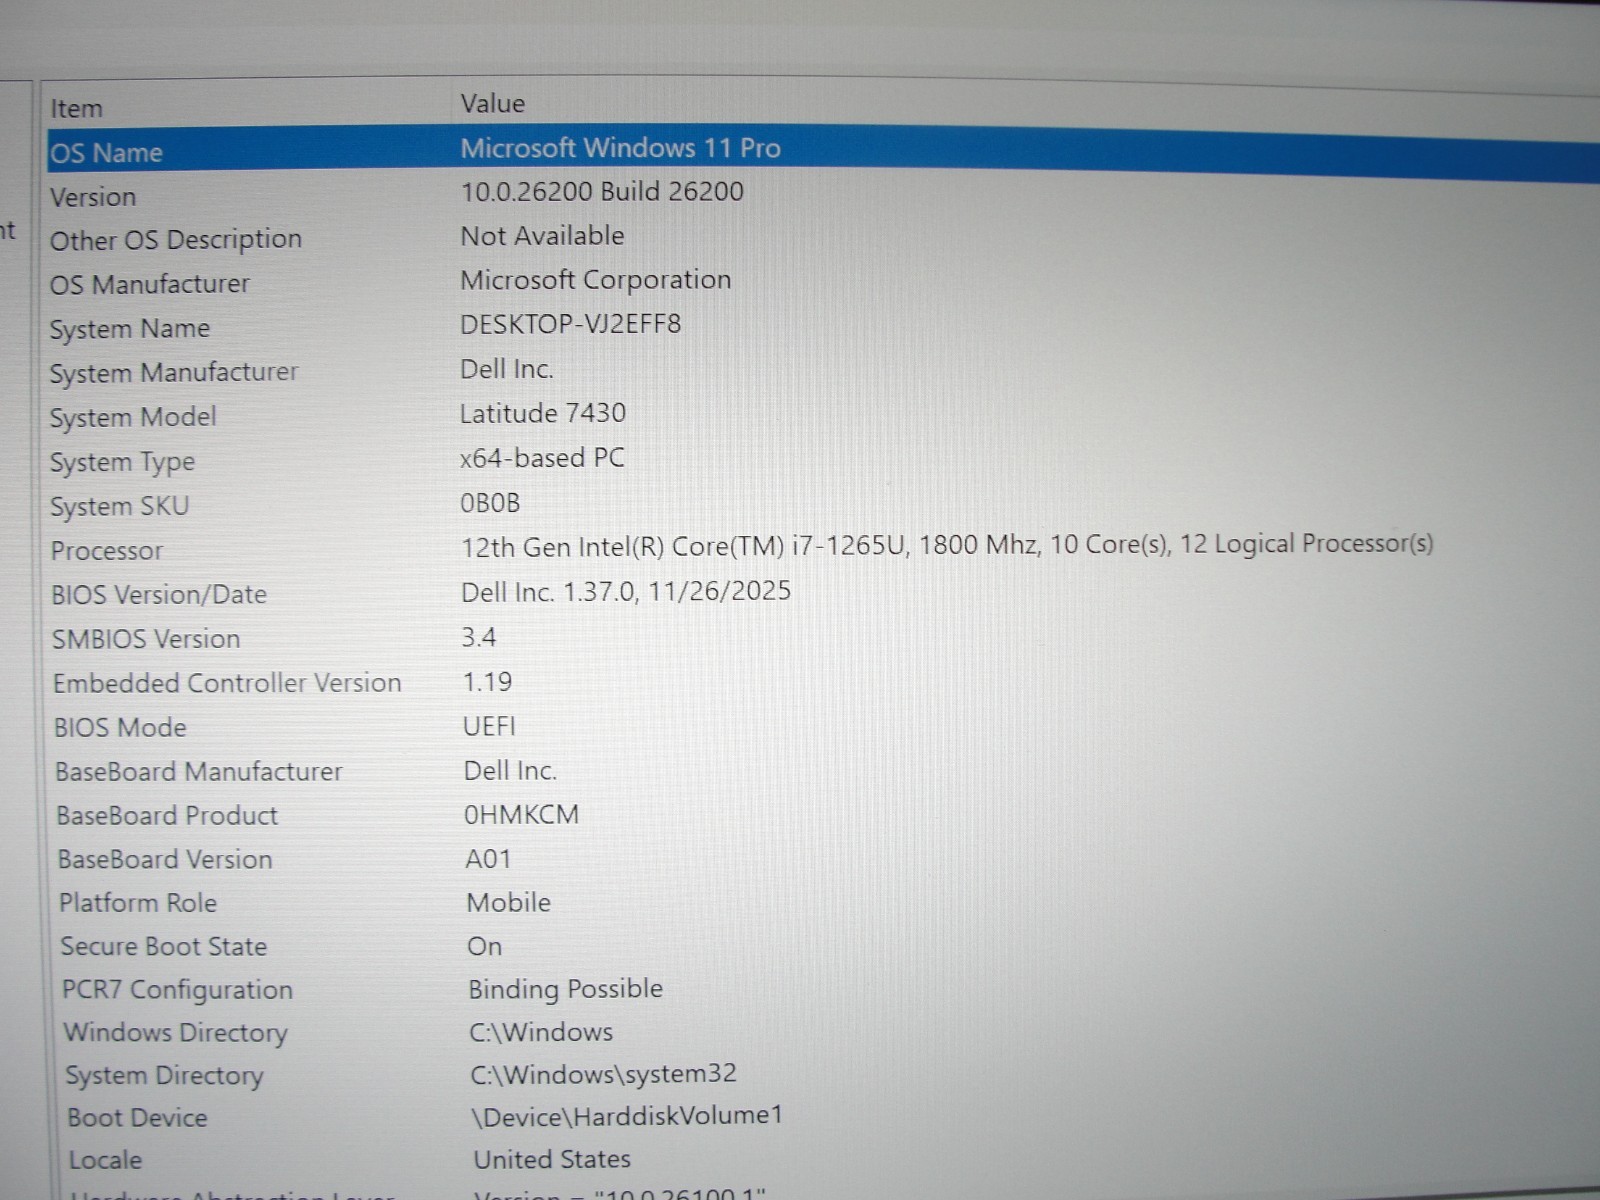Select the Other OS Description row
The height and width of the screenshot is (1200, 1600).
click(176, 241)
